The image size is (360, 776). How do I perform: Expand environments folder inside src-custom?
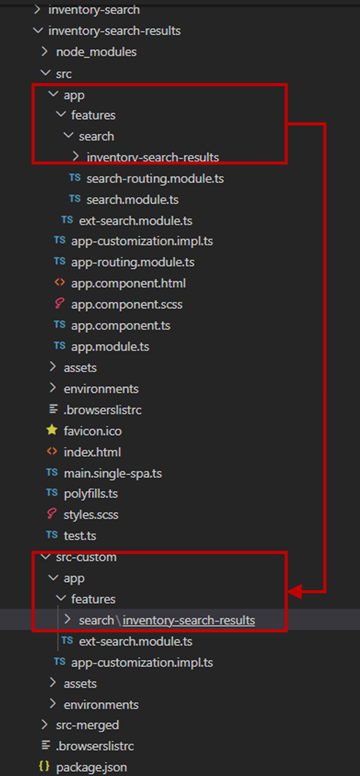coord(53,704)
